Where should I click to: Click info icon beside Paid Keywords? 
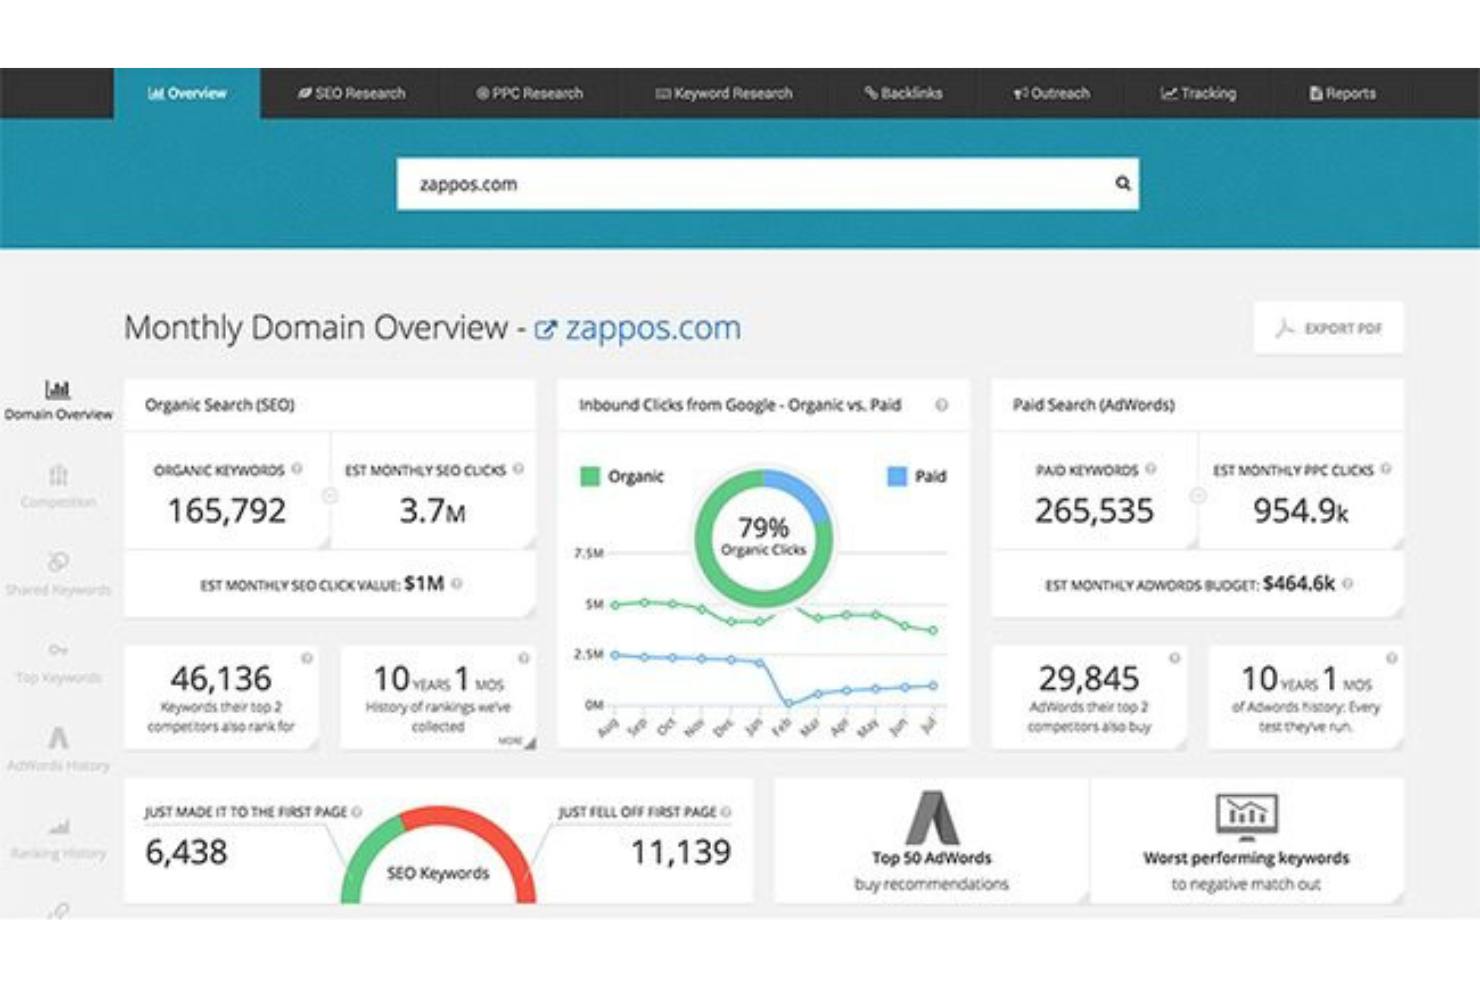(1151, 469)
